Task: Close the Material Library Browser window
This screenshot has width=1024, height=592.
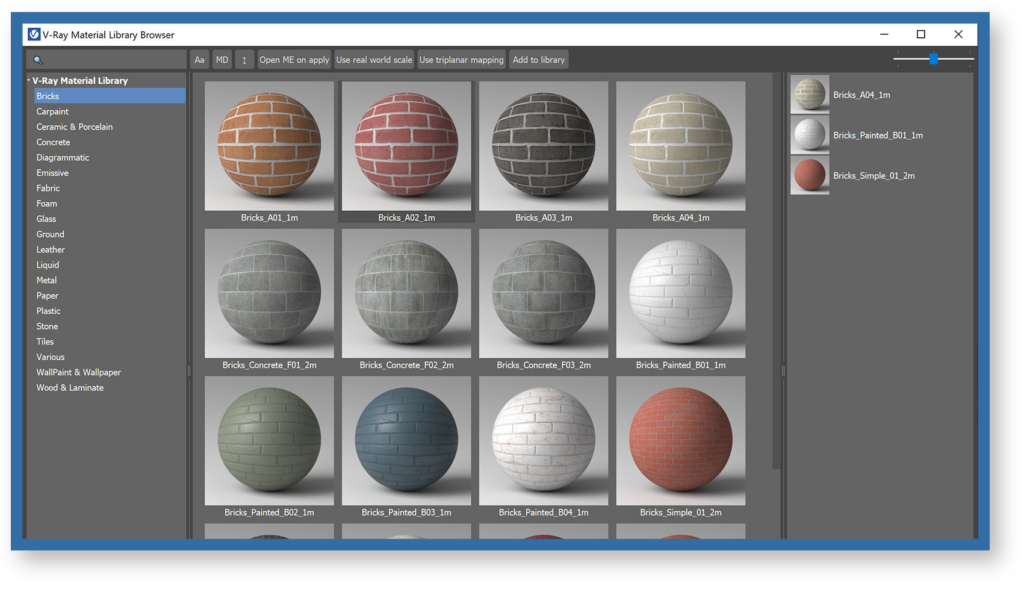Action: point(958,34)
